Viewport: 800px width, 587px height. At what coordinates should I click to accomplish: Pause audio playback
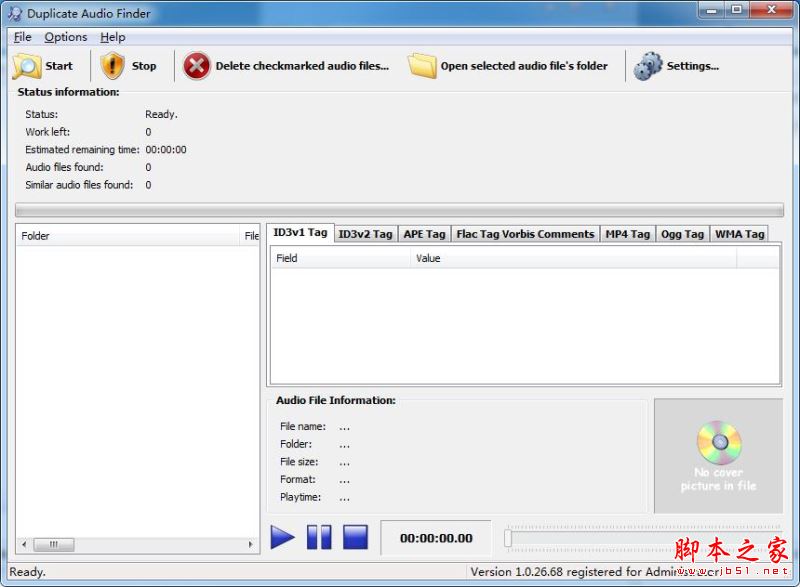[x=319, y=538]
